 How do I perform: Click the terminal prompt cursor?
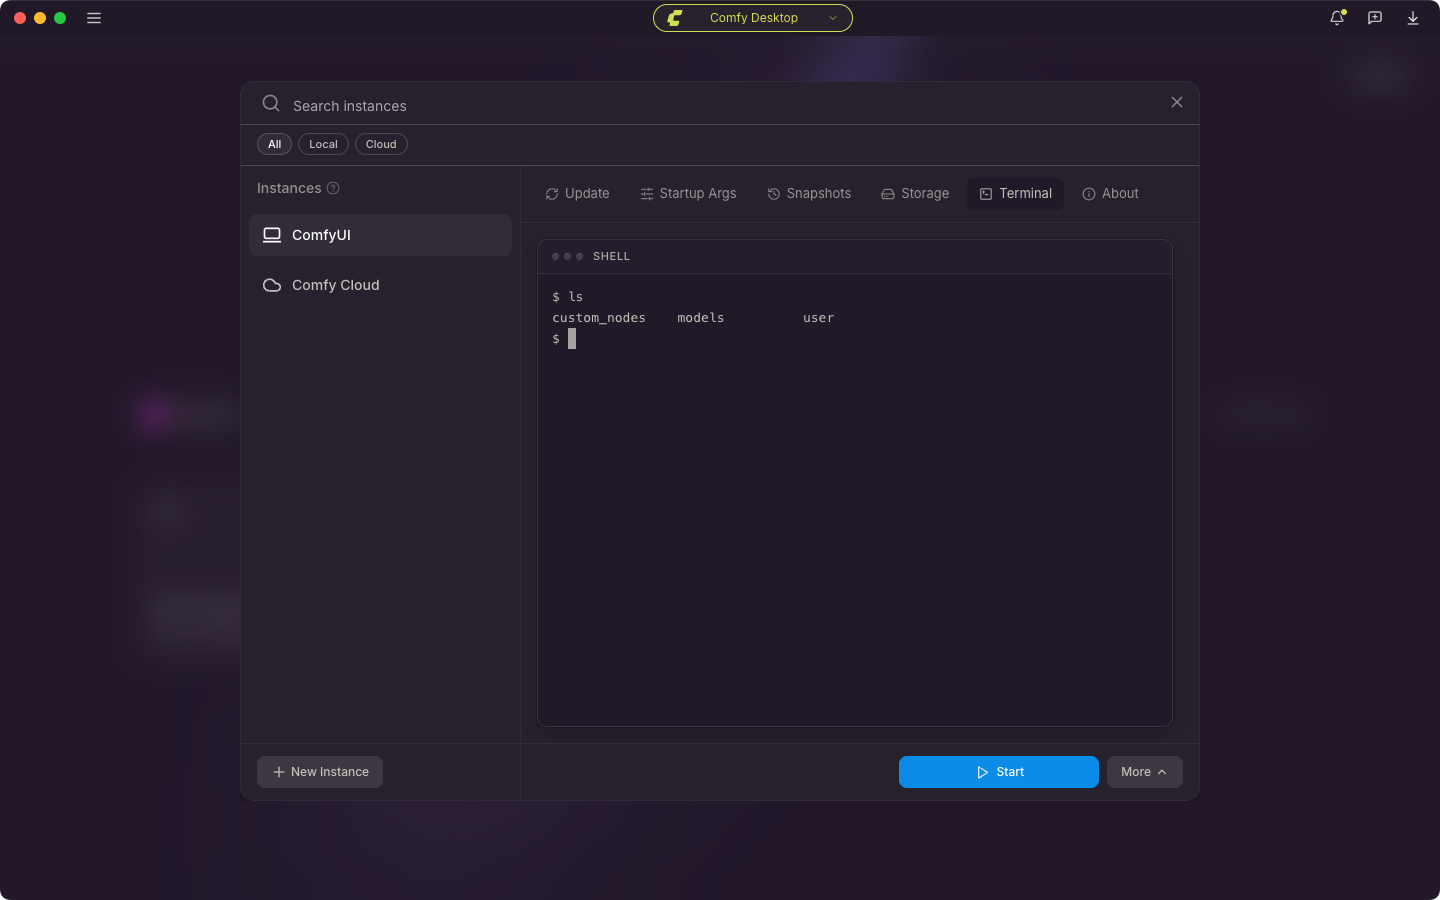[x=572, y=339]
